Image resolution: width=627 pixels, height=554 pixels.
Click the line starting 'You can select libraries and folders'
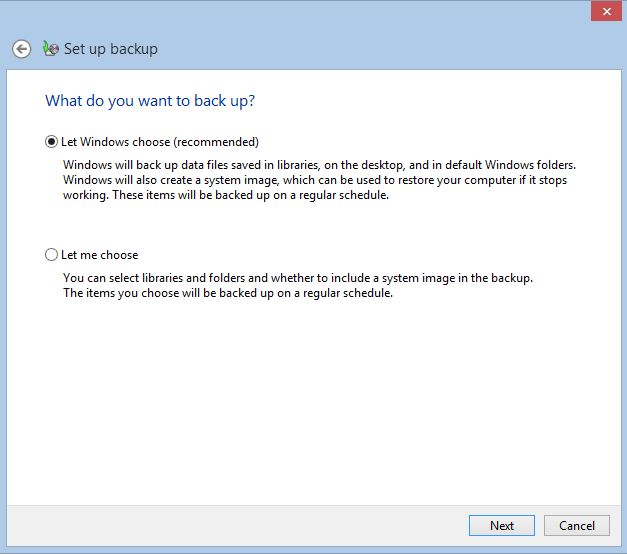298,278
